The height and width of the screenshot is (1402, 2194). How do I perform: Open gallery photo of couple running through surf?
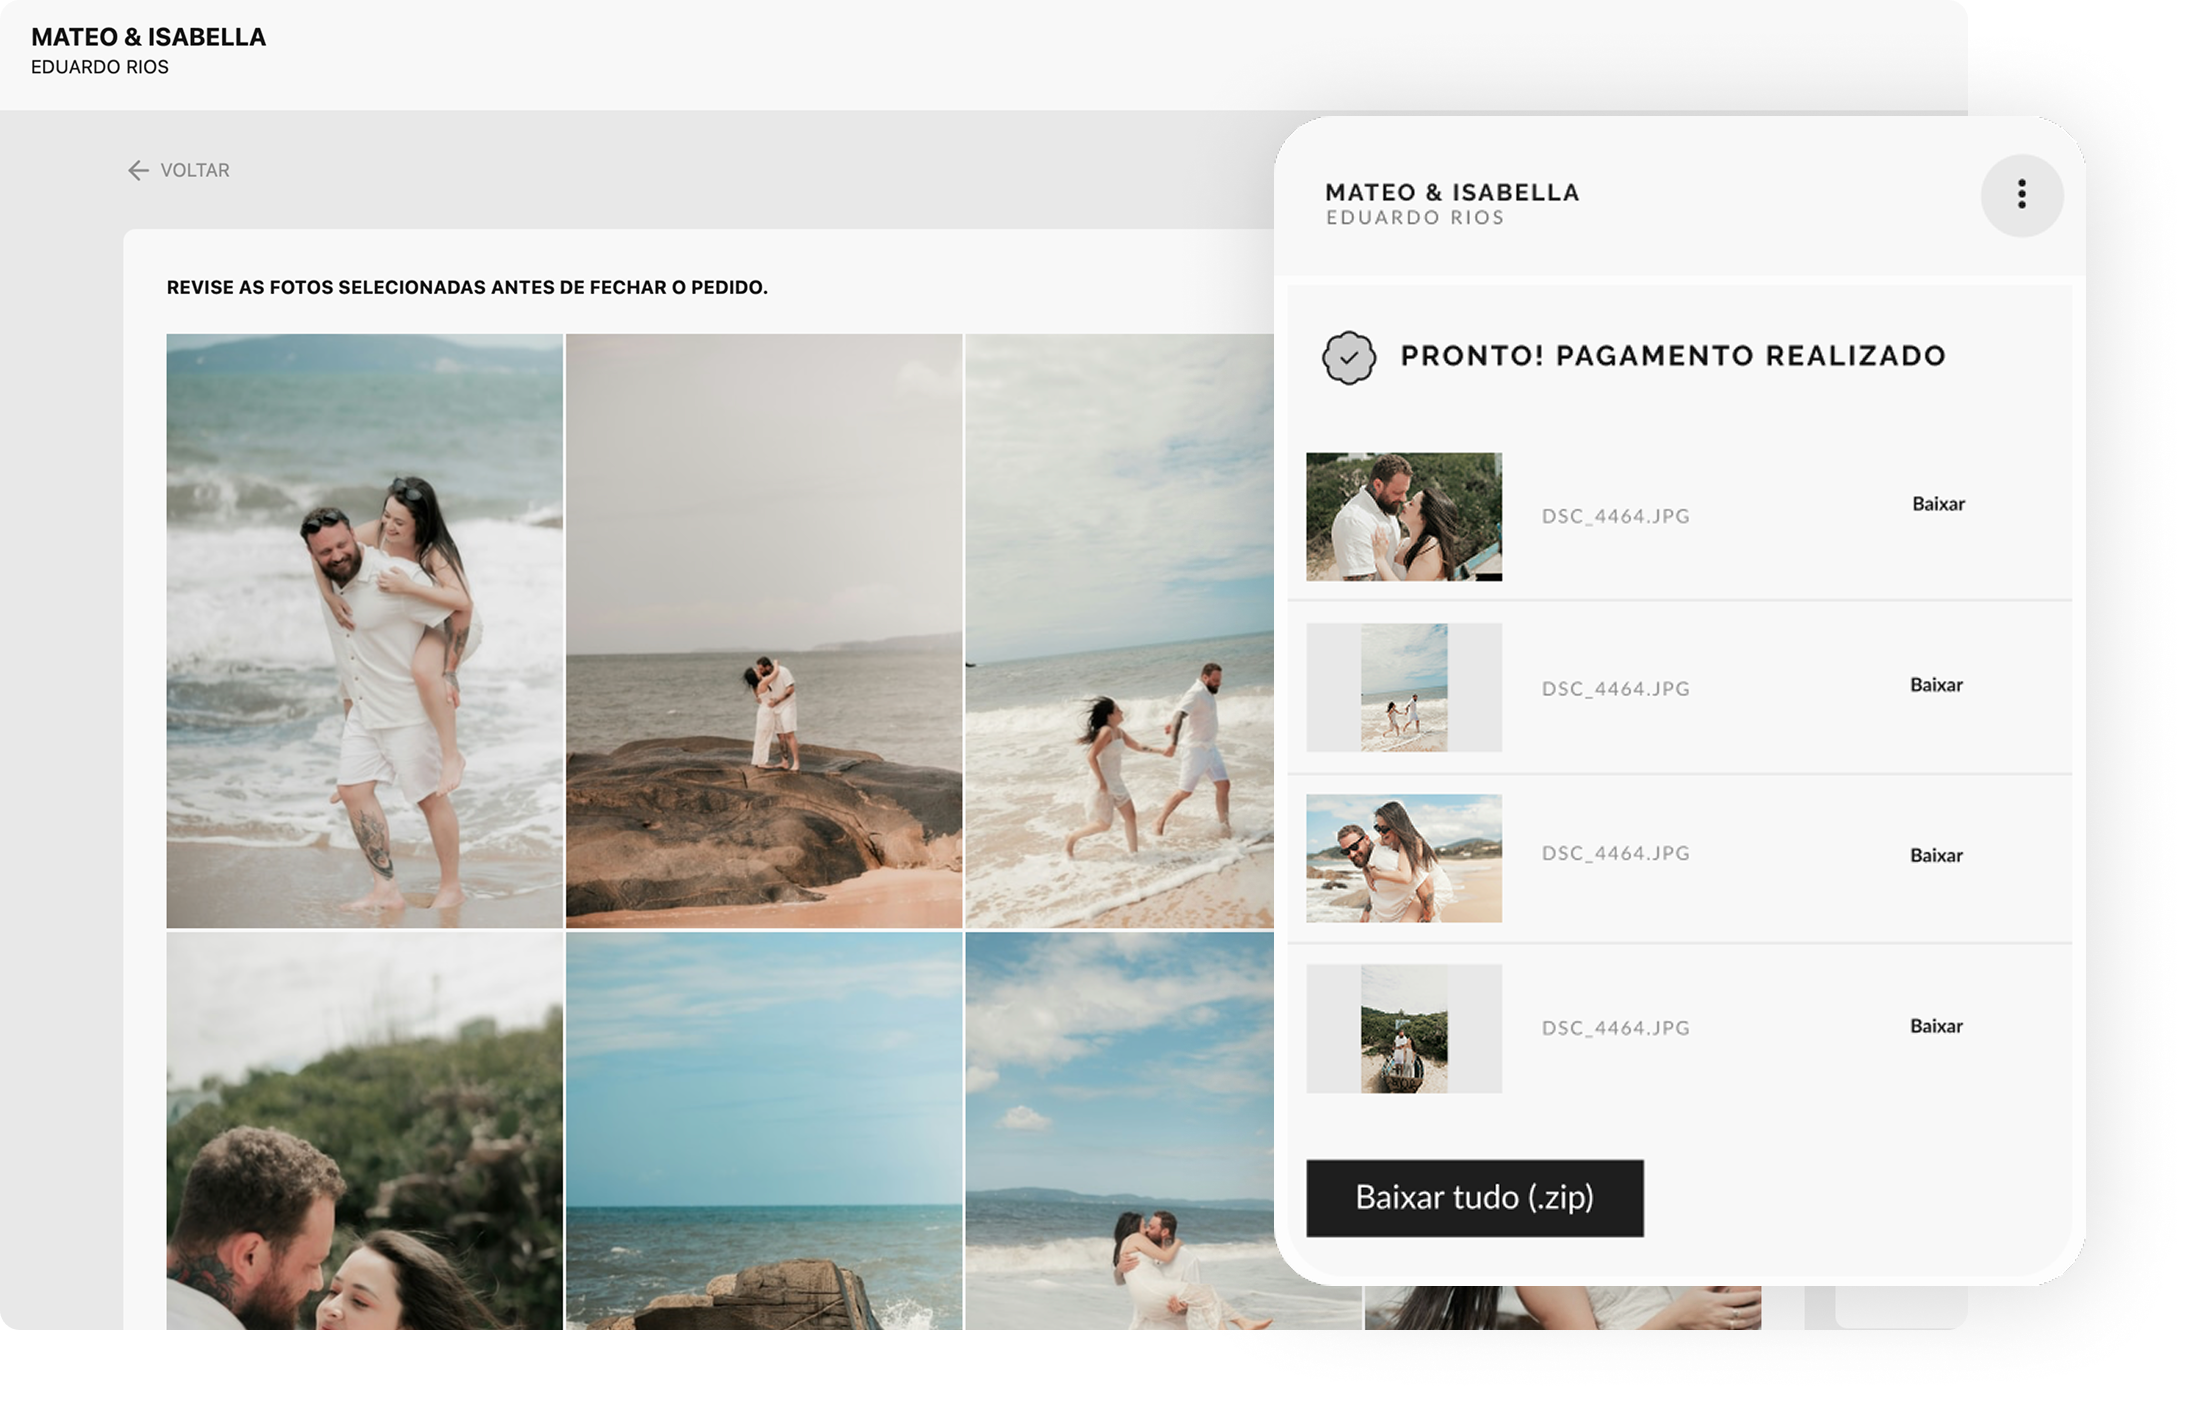tap(1119, 631)
